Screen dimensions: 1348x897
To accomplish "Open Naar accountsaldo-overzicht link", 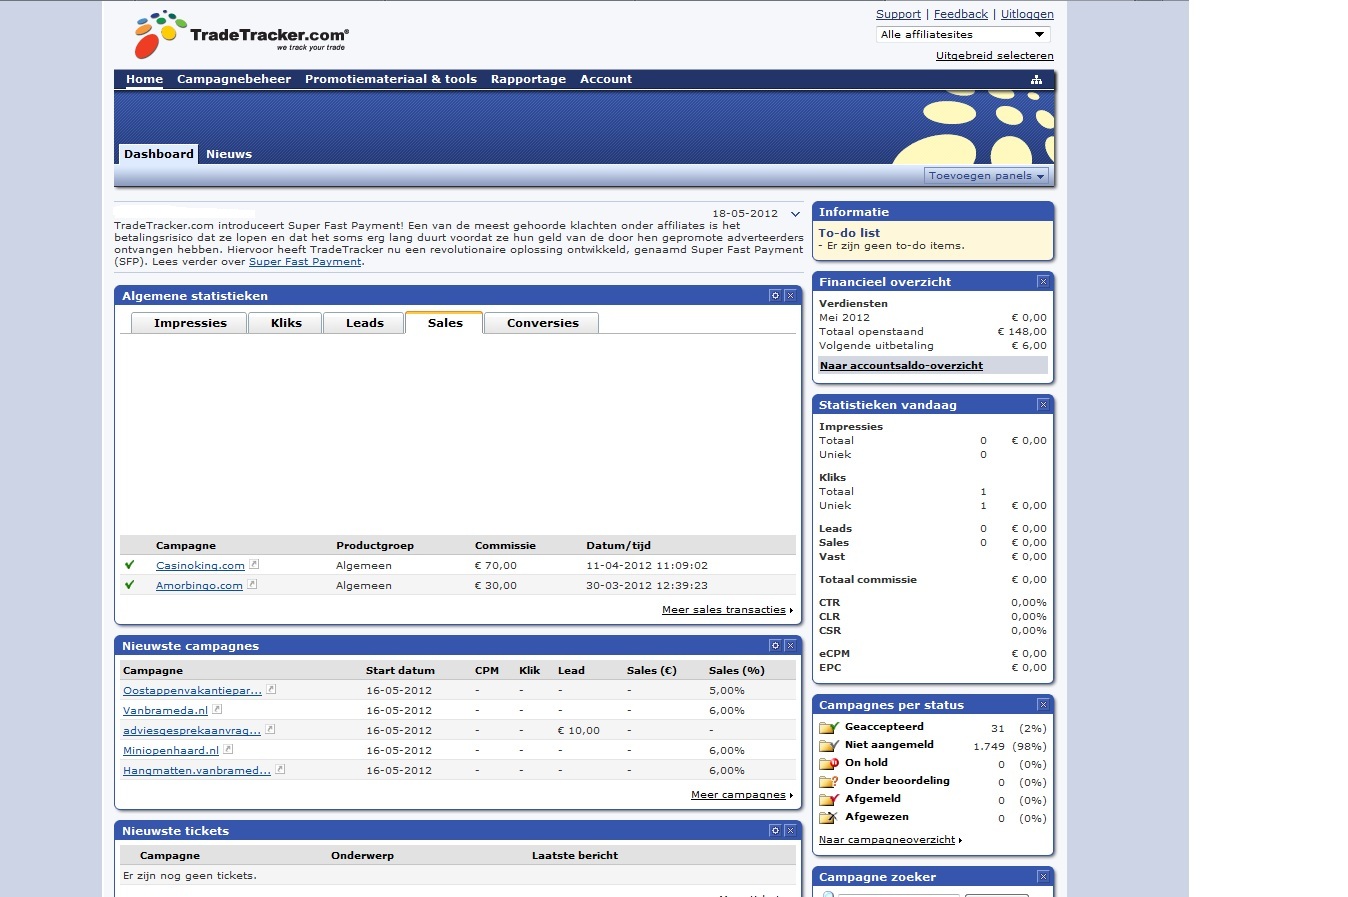I will pyautogui.click(x=901, y=366).
